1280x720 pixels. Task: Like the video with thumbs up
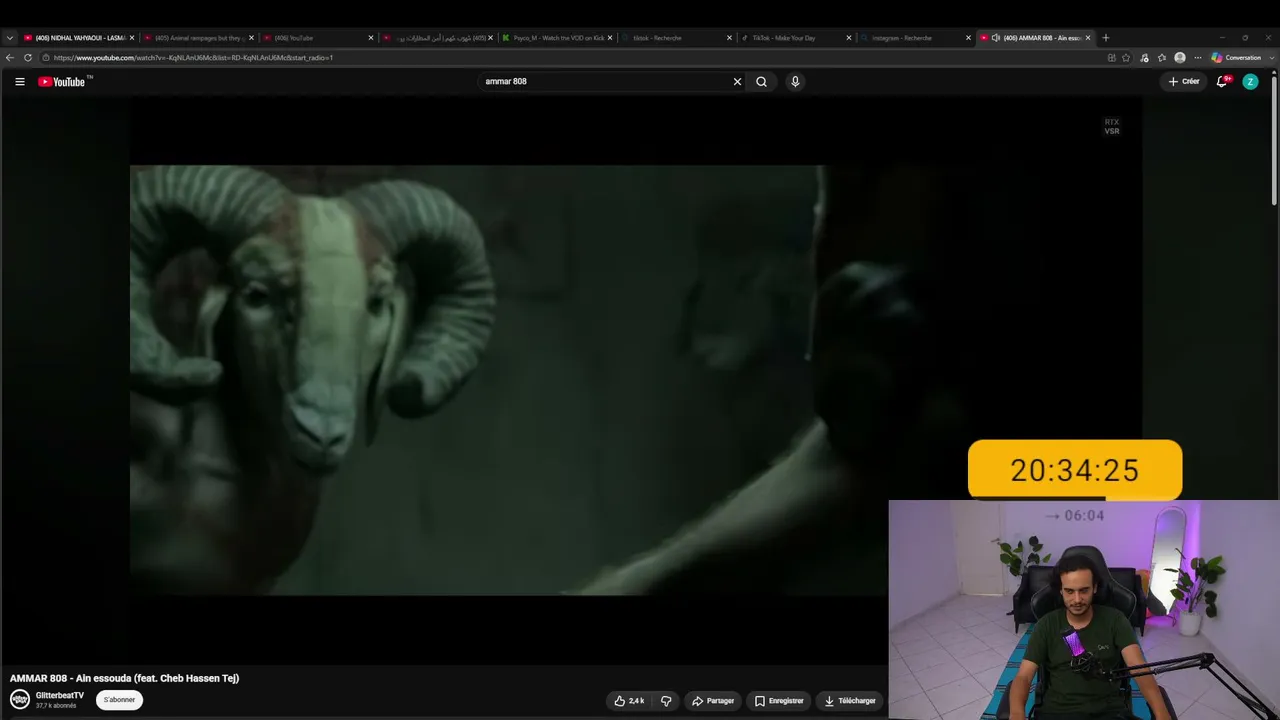(x=630, y=701)
